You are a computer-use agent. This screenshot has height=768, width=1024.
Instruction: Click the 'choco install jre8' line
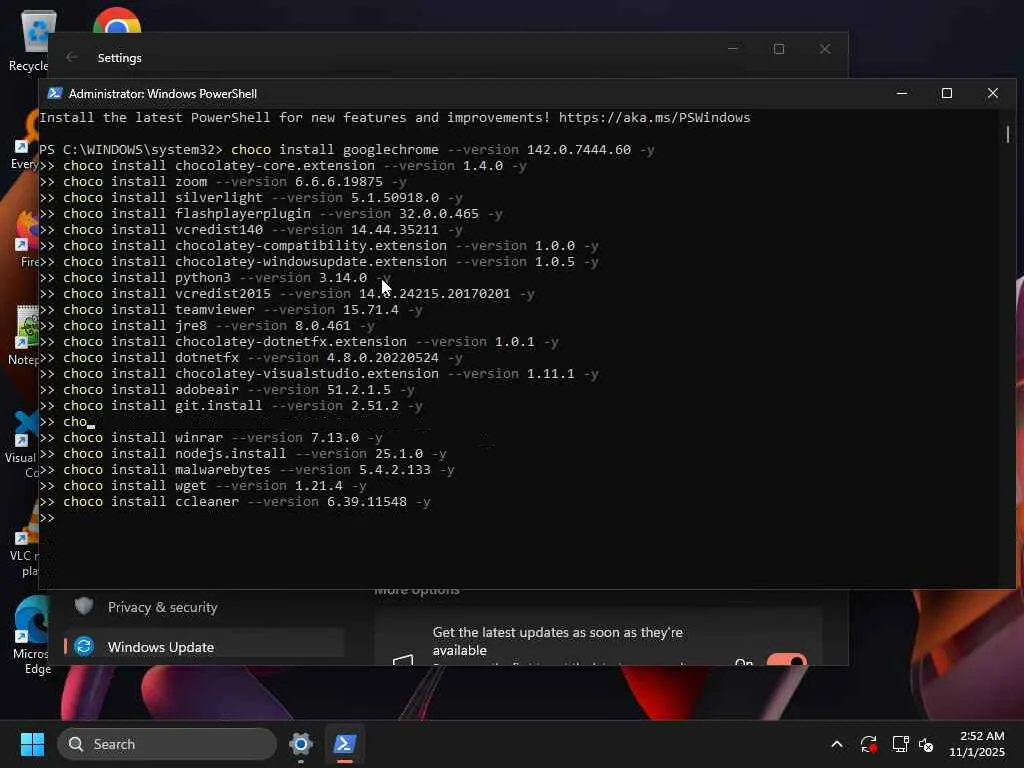tap(219, 325)
